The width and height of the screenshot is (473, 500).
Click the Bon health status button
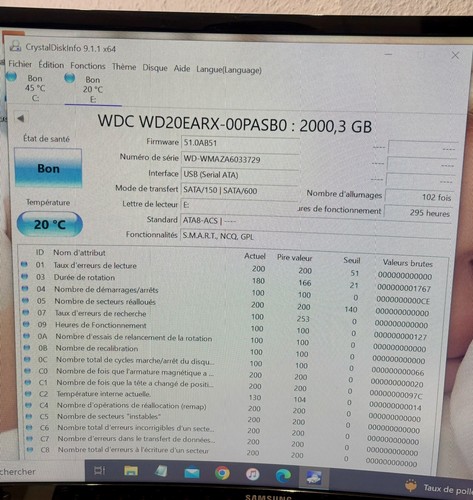(48, 168)
